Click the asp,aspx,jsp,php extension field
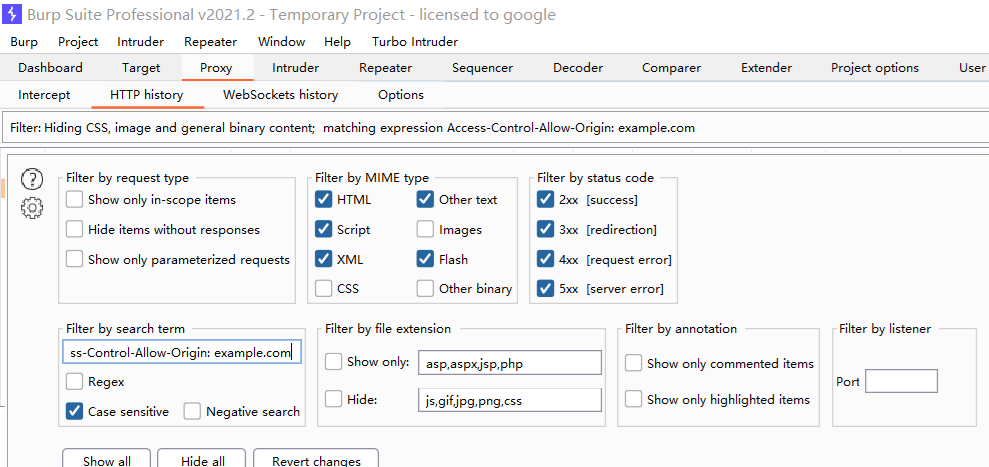989x467 pixels. pyautogui.click(x=510, y=363)
